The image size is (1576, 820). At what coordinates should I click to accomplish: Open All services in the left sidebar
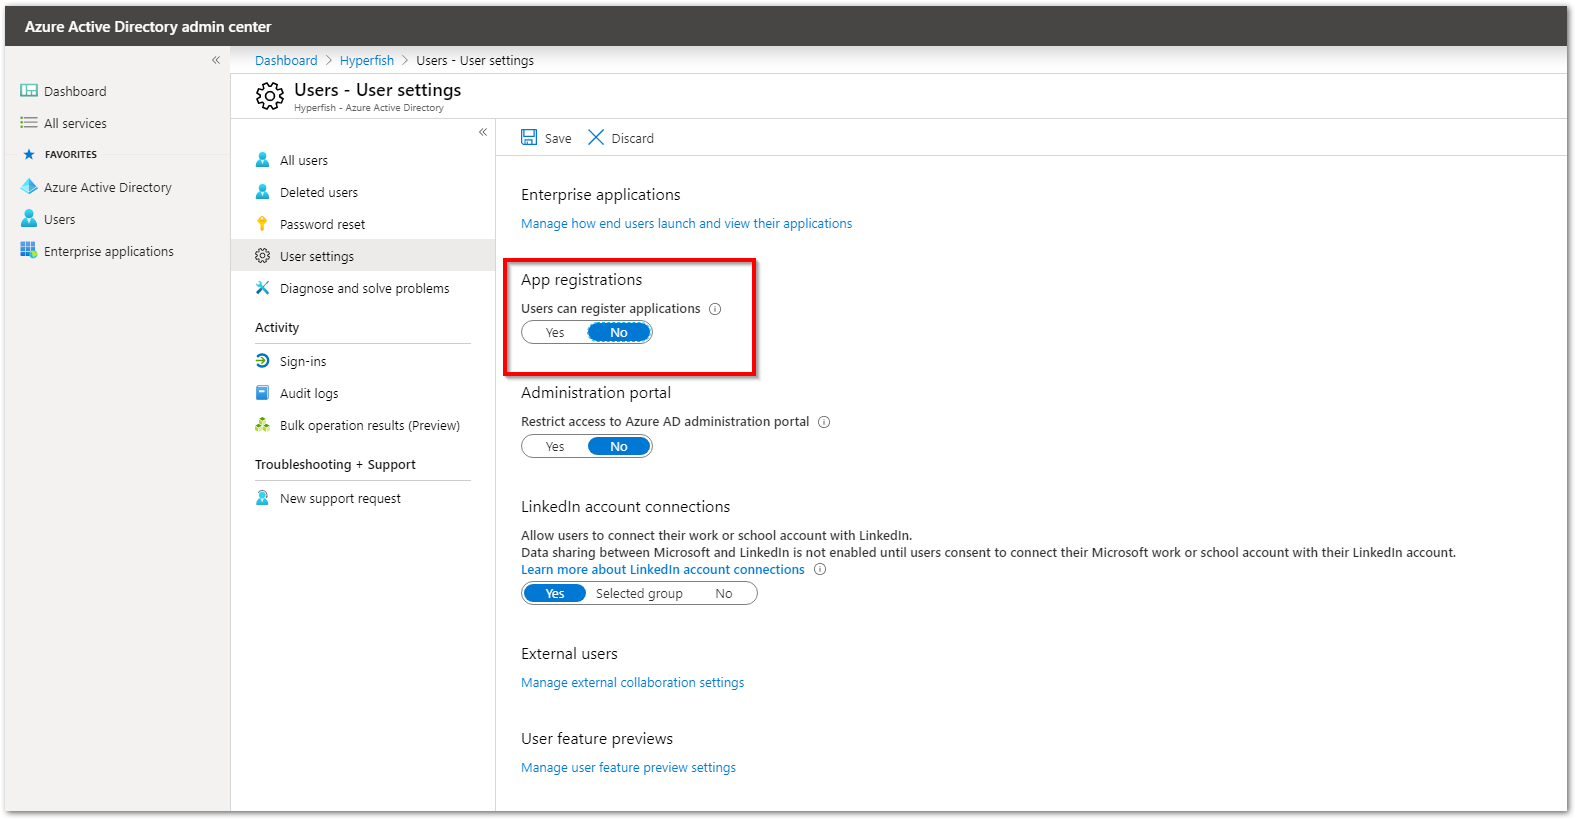(75, 124)
